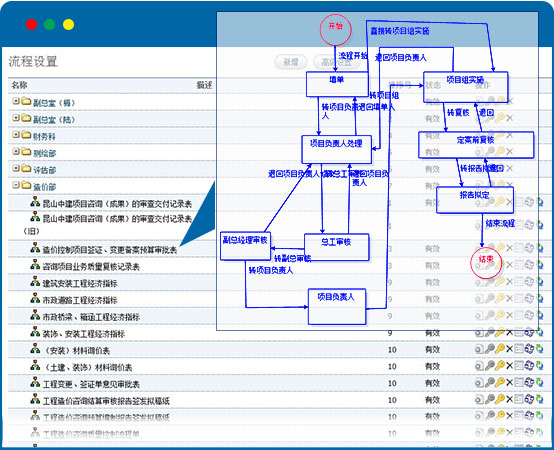
Task: Open form layout icon in （土建、装饰）材料询价表 row
Action: coord(519,366)
